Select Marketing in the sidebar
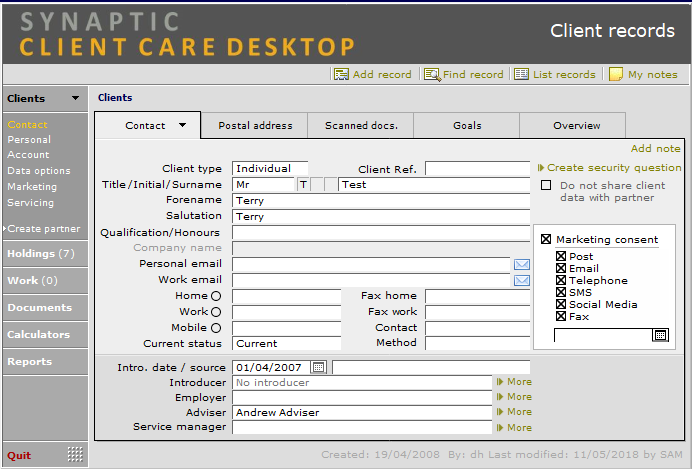Screen dimensions: 692x469 click(32, 187)
